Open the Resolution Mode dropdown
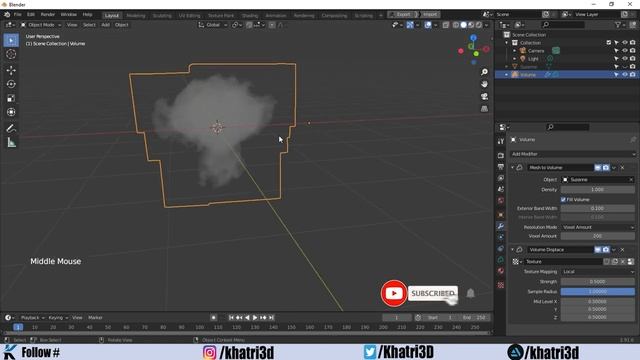This screenshot has height=360, width=640. 598,227
